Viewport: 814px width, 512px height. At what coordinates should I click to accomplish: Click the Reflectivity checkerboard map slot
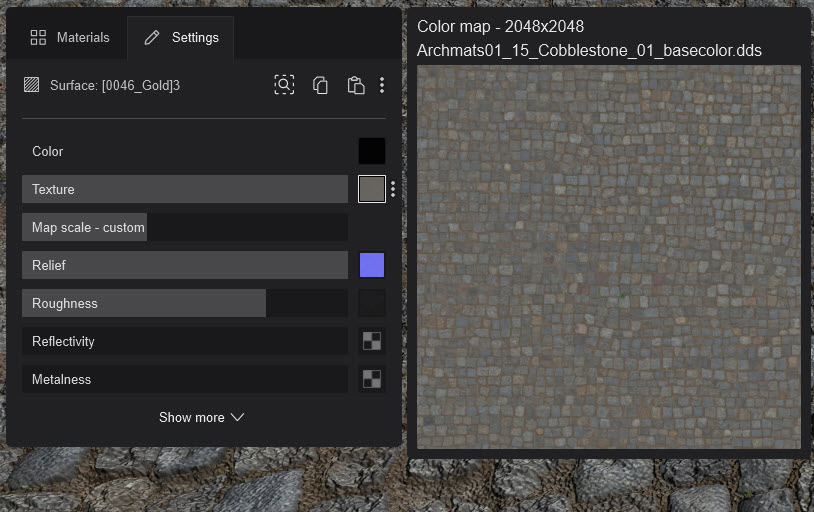(372, 341)
